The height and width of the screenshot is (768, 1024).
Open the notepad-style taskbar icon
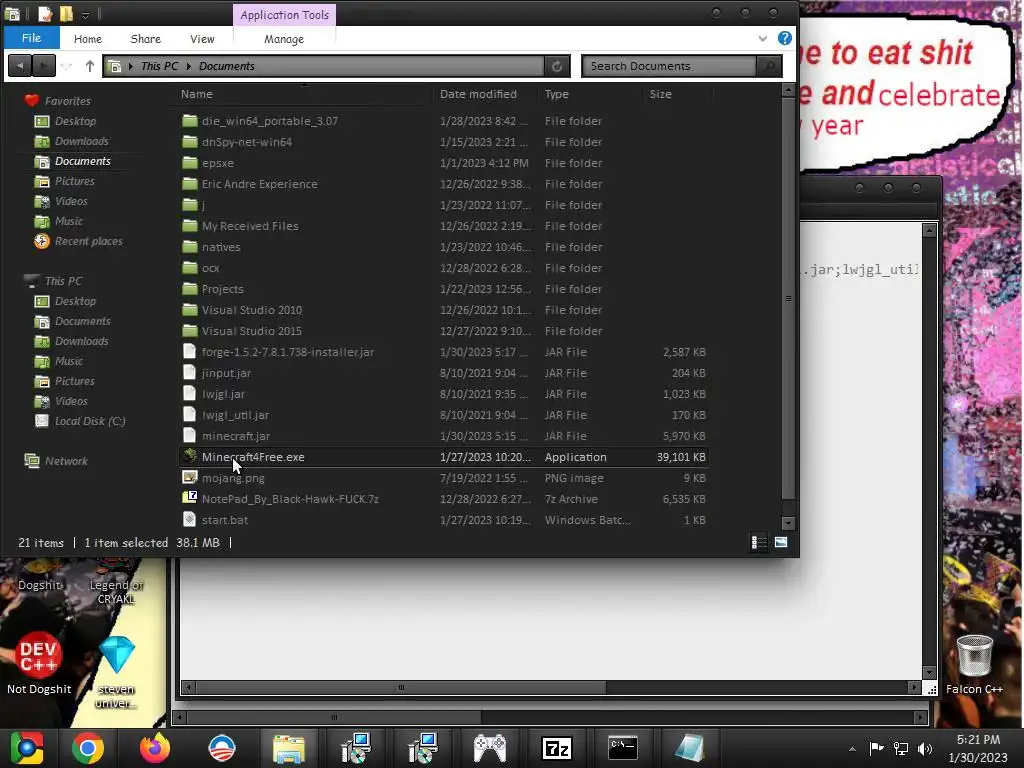click(690, 748)
